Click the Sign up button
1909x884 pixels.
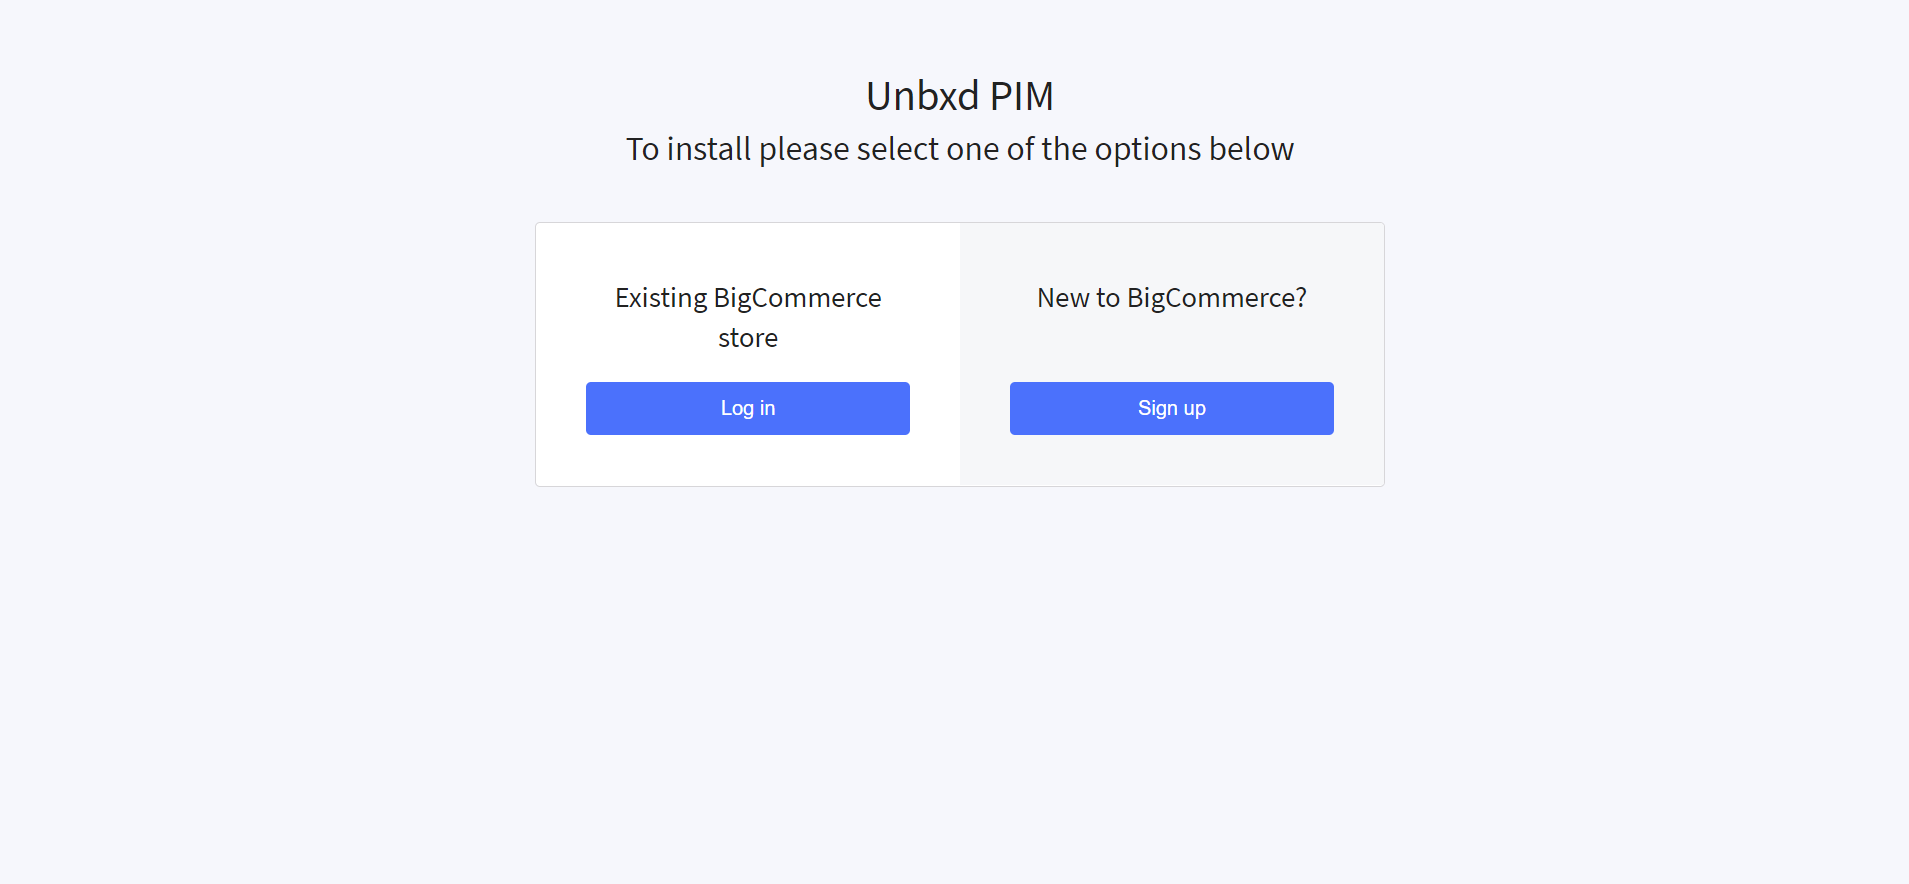click(x=1172, y=408)
